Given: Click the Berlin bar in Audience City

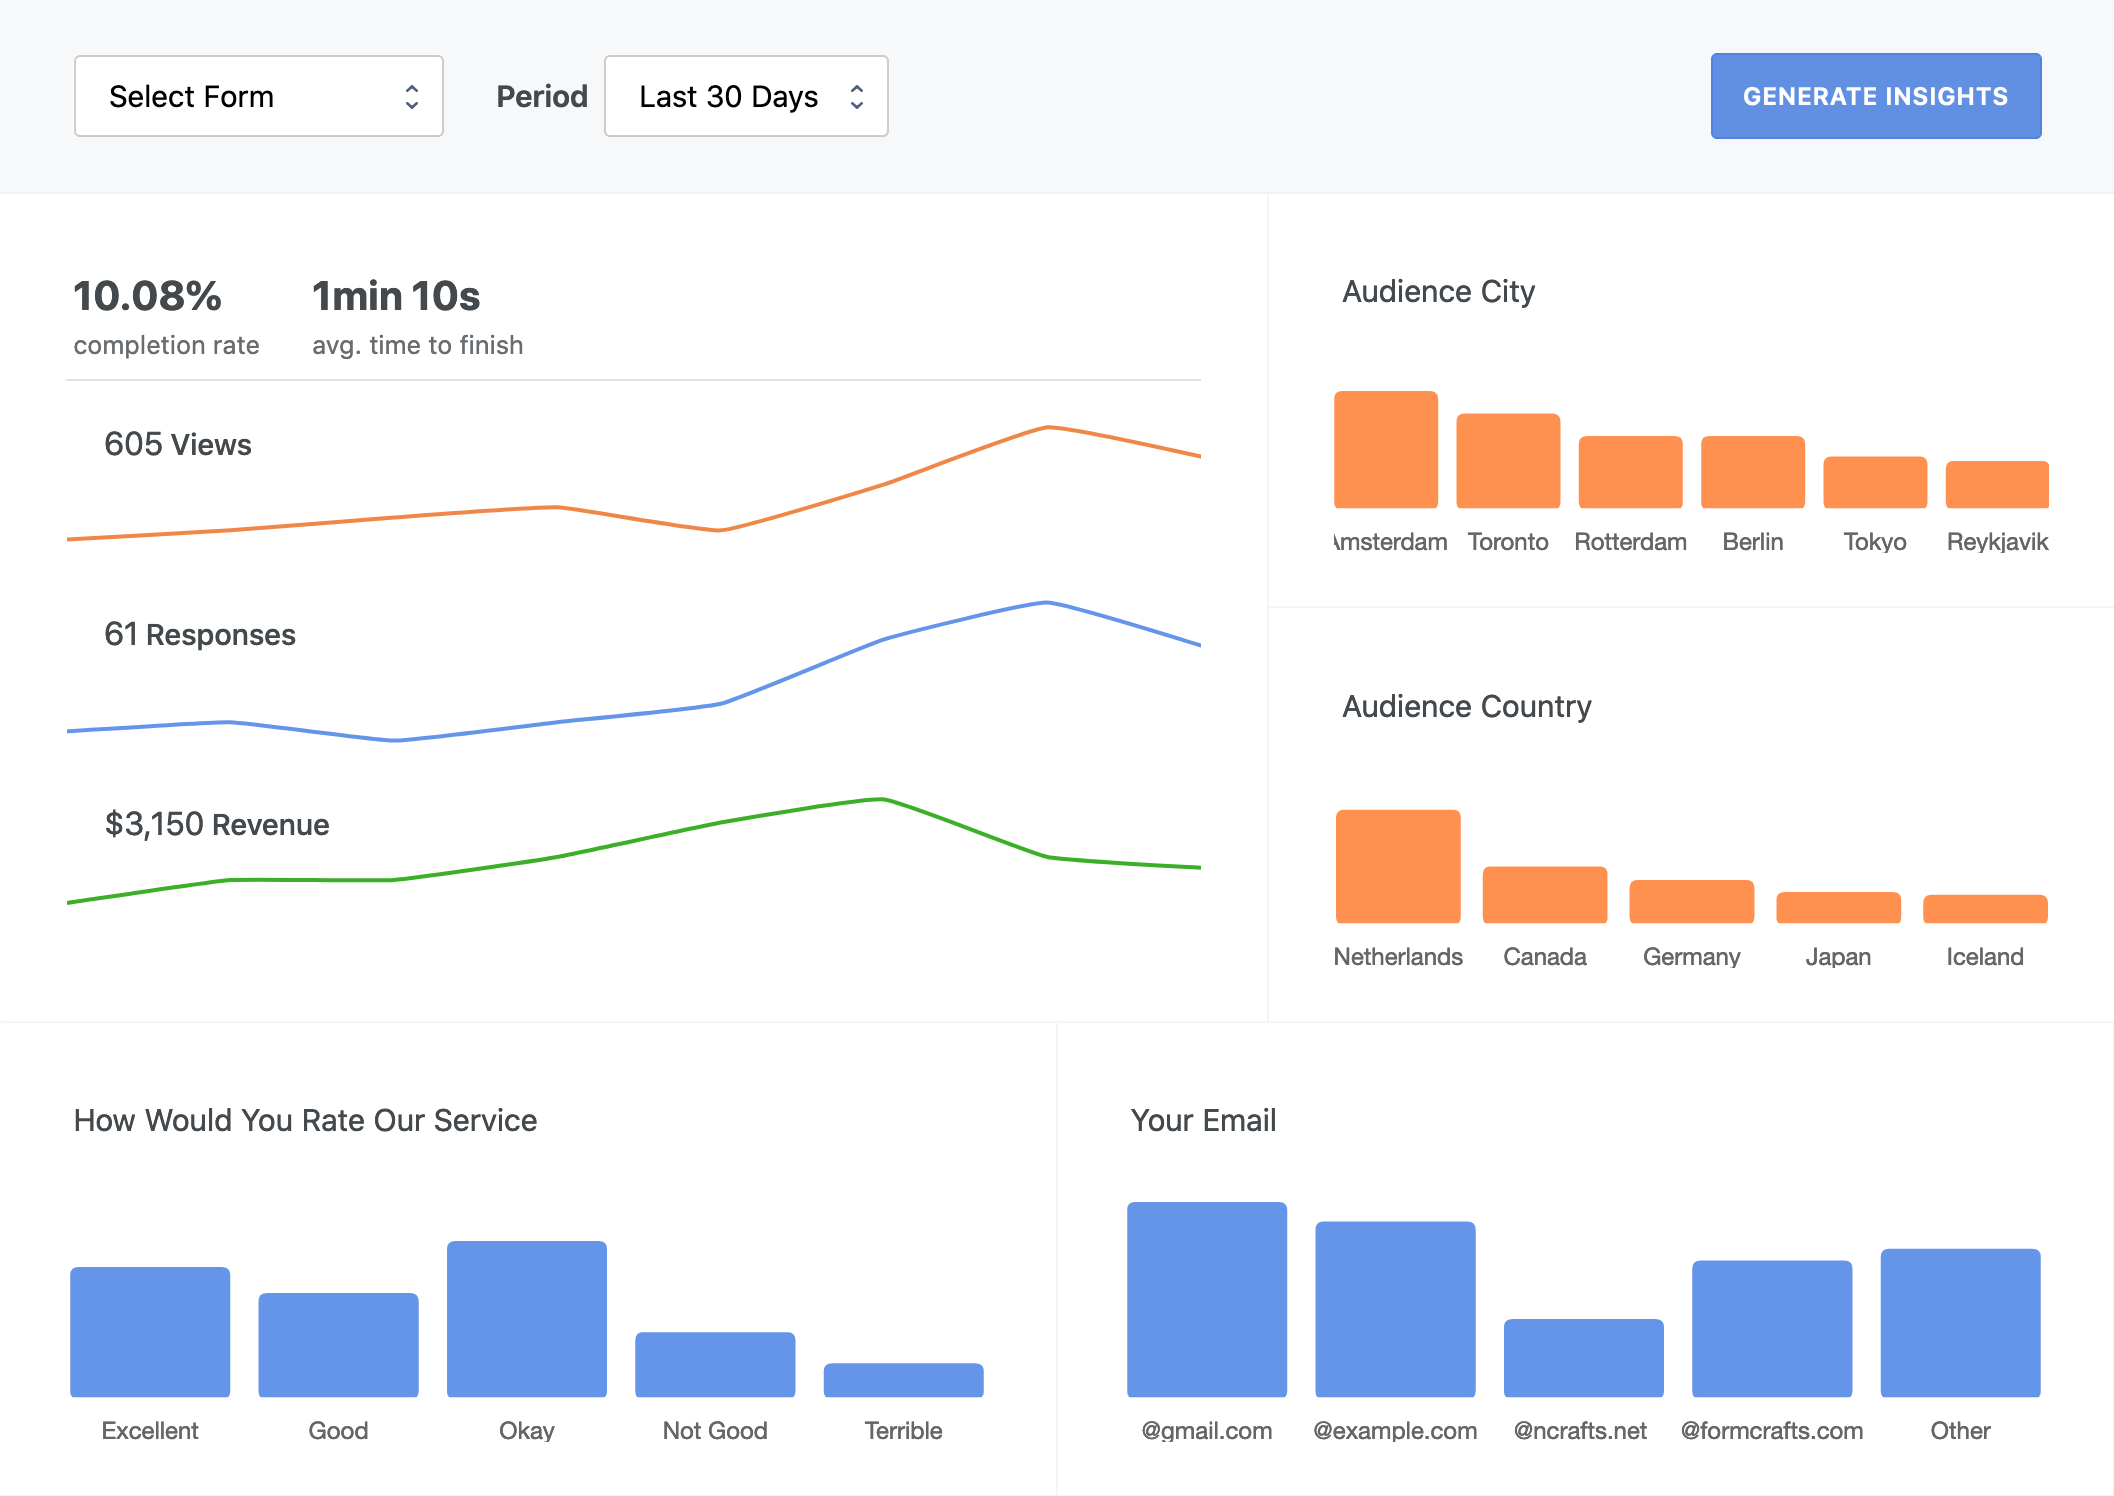Looking at the screenshot, I should coord(1753,472).
